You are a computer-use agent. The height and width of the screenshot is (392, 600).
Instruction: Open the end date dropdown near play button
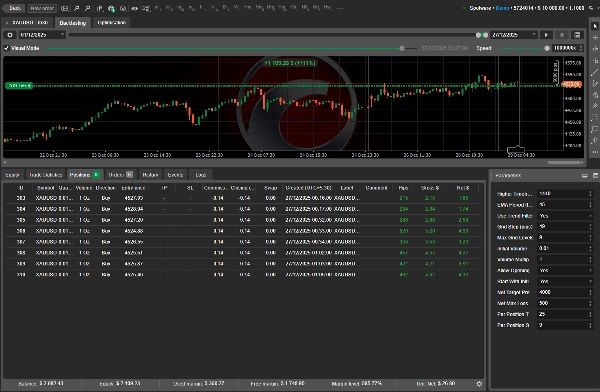514,35
